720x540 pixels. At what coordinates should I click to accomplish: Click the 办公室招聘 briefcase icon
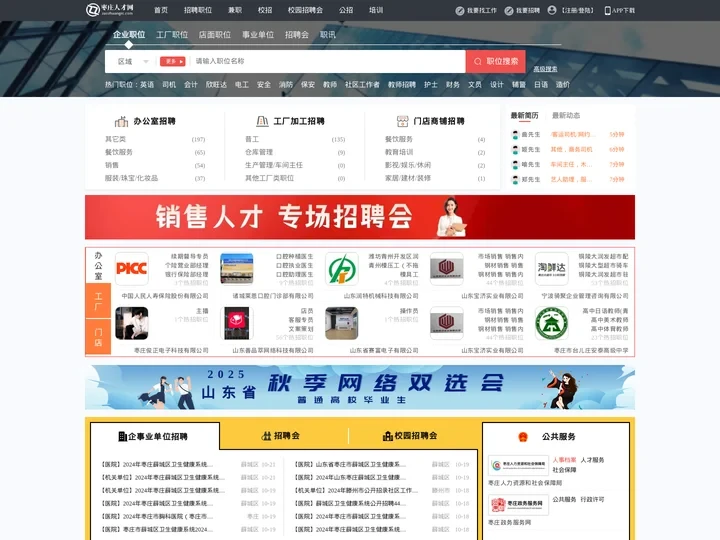(121, 121)
